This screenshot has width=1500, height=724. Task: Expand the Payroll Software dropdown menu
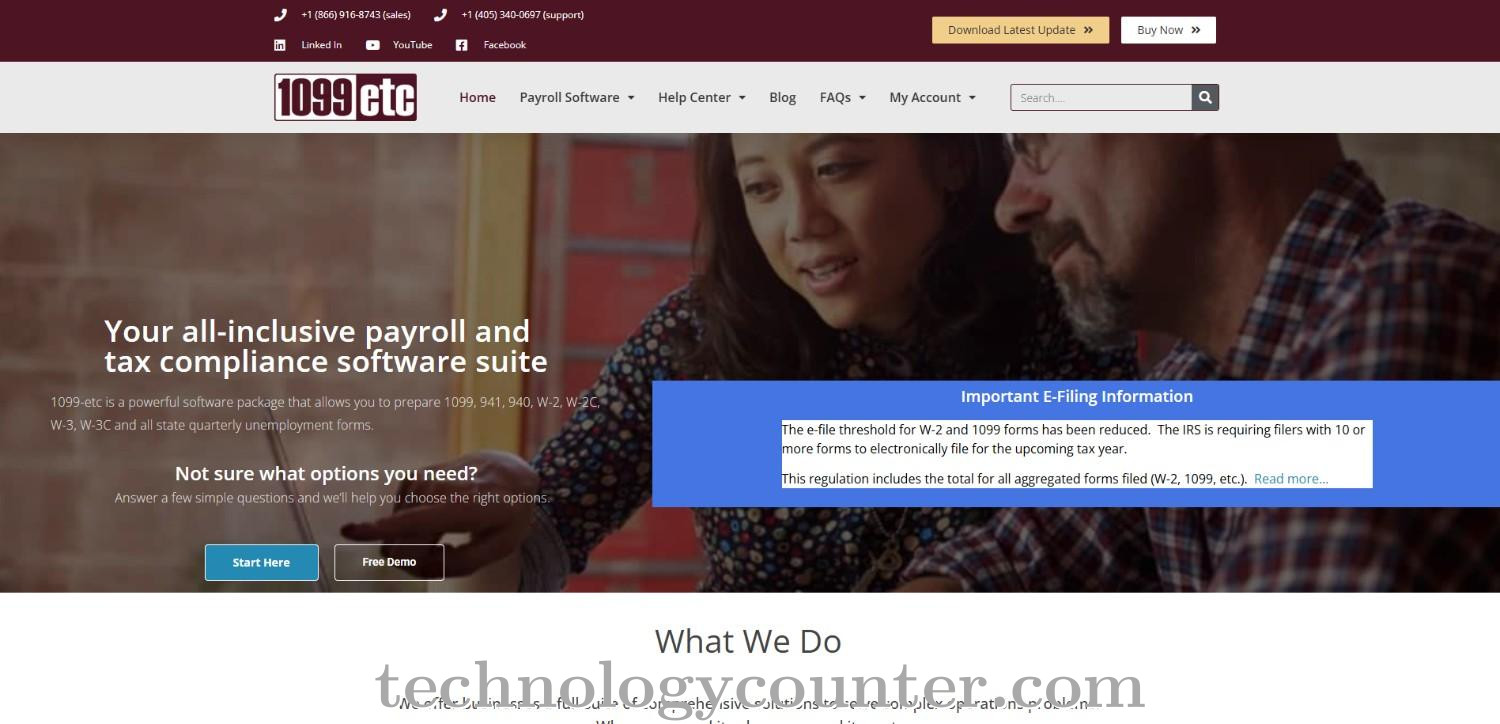[577, 97]
